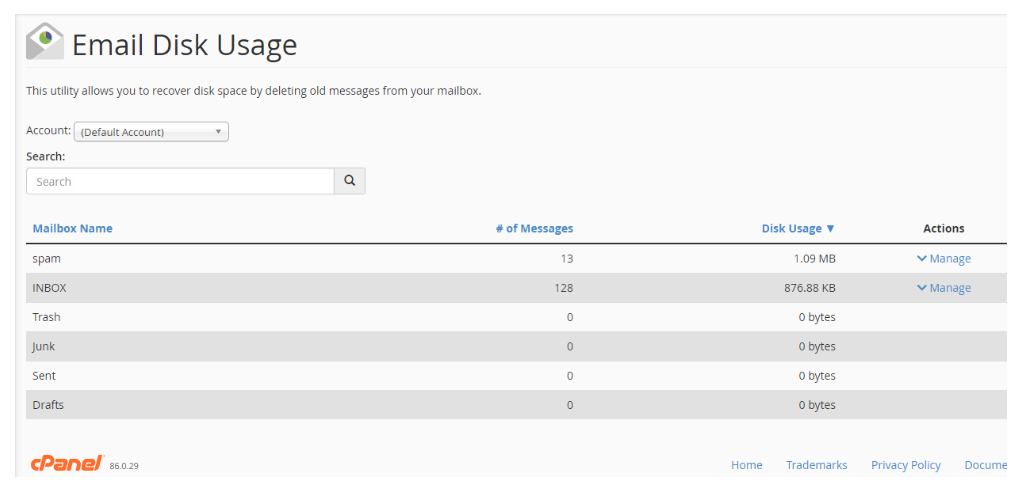The height and width of the screenshot is (501, 1020).
Task: Click the cPanel logo
Action: pyautogui.click(x=67, y=463)
